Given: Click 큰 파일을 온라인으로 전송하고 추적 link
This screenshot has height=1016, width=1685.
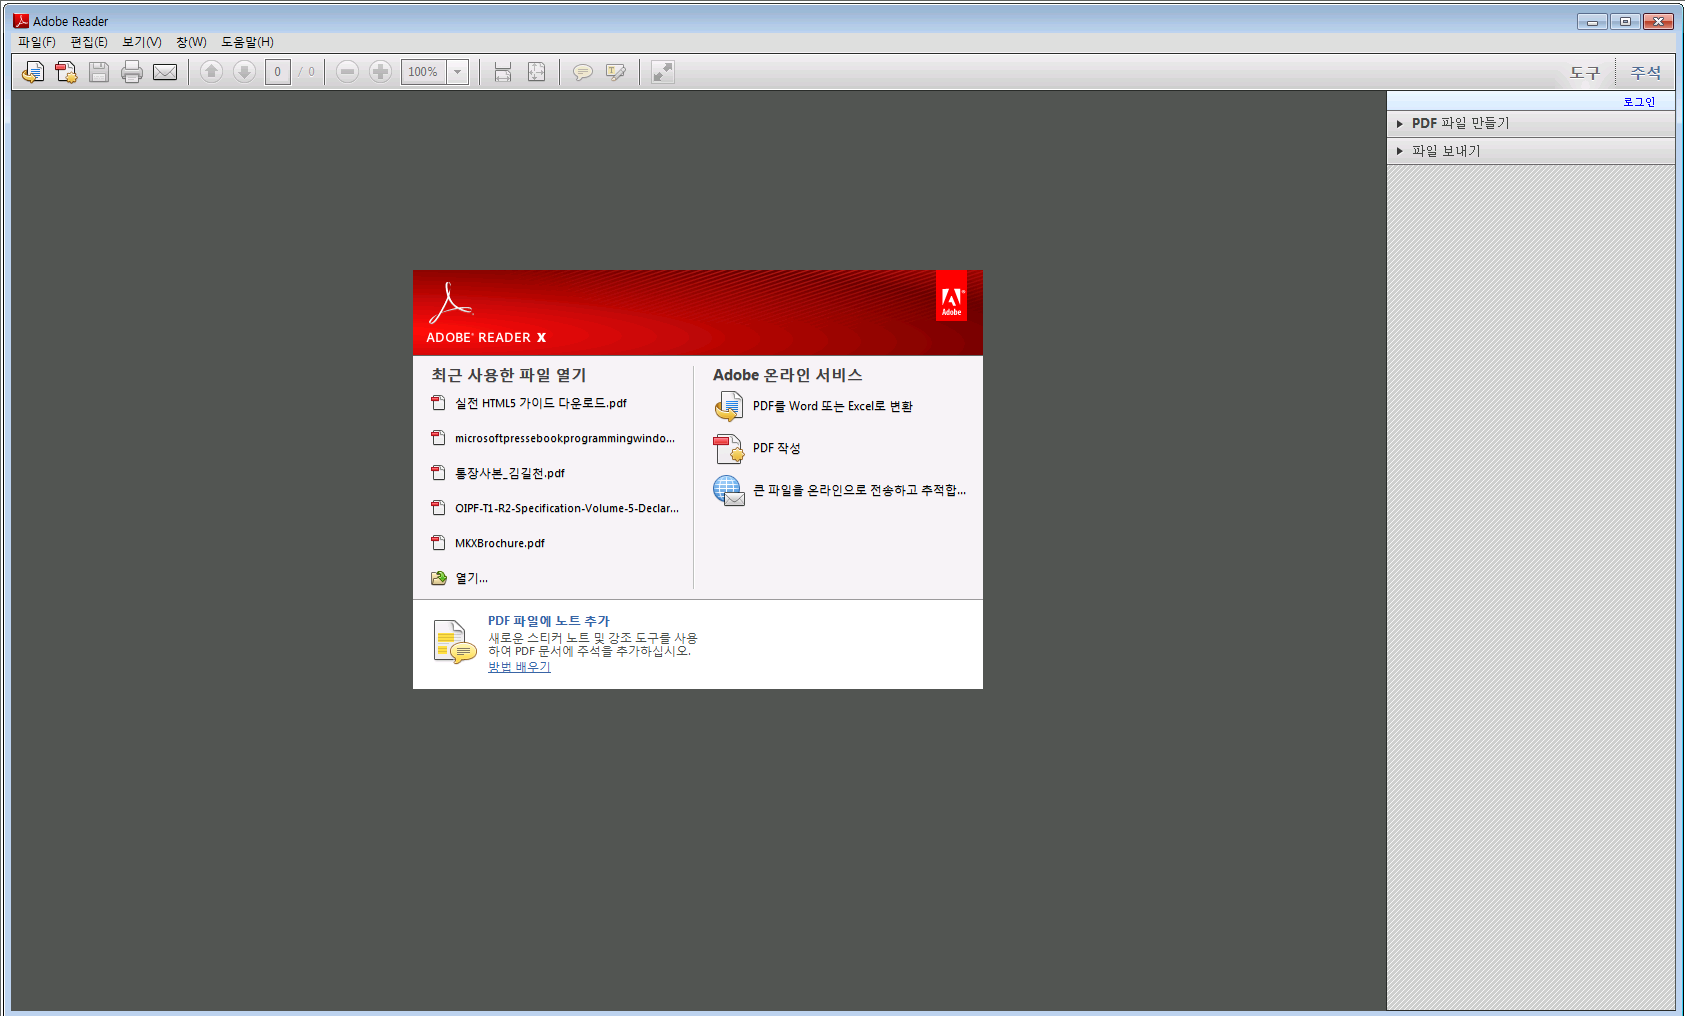Looking at the screenshot, I should (x=860, y=490).
